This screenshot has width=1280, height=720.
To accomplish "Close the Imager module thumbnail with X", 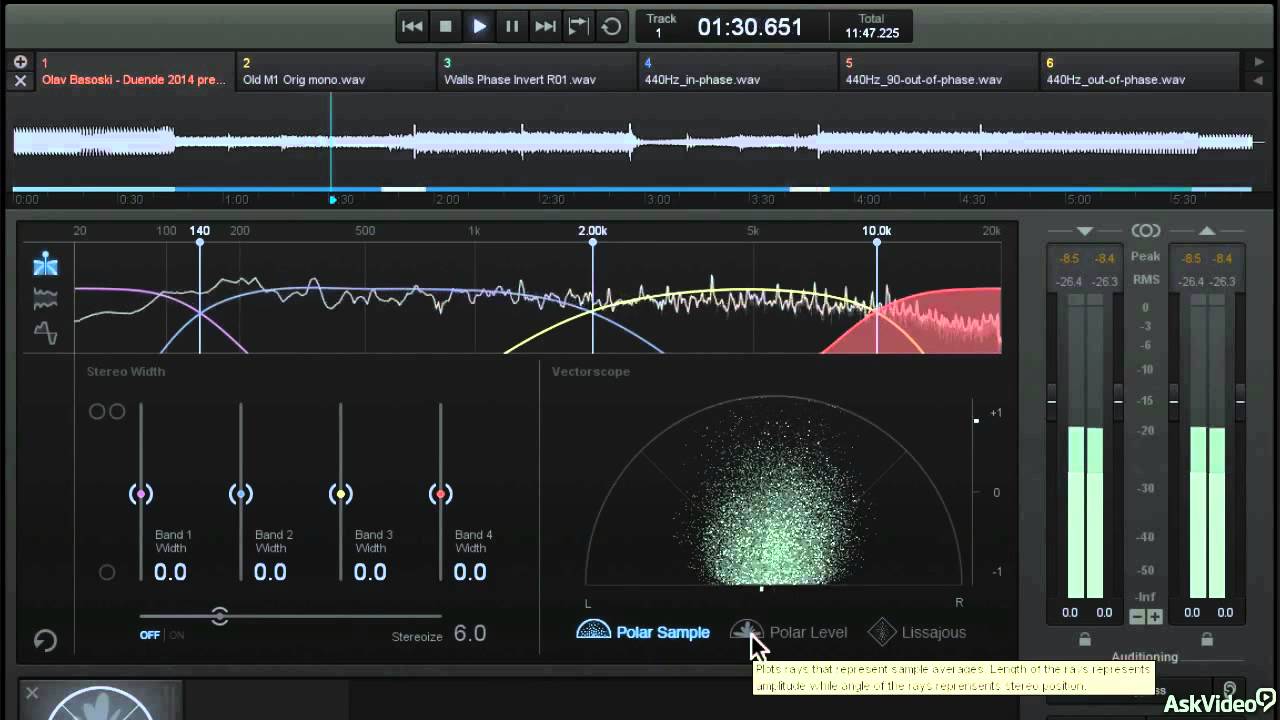I will pyautogui.click(x=32, y=692).
